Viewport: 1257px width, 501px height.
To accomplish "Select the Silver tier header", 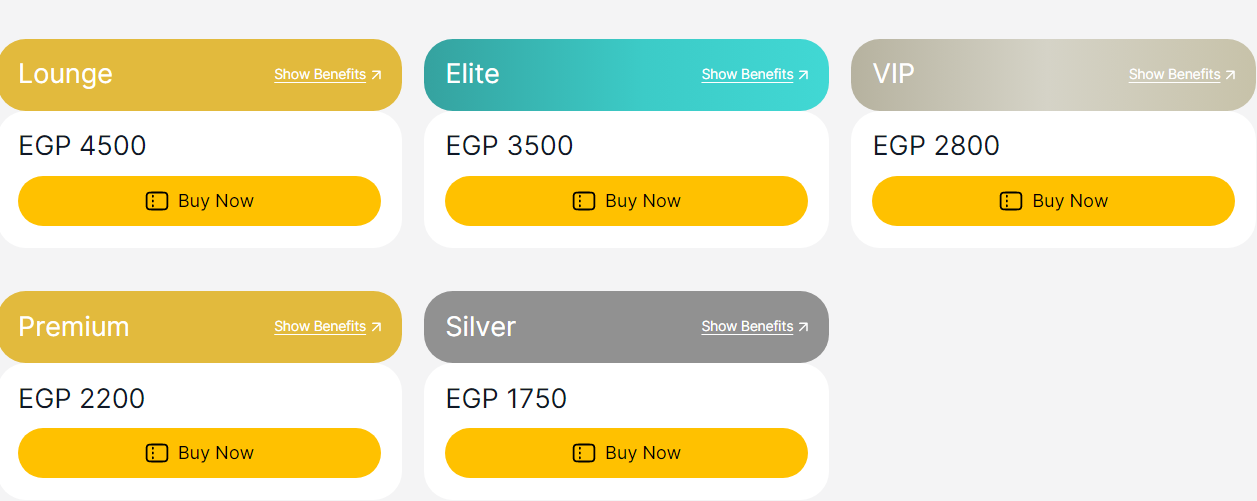I will 626,327.
